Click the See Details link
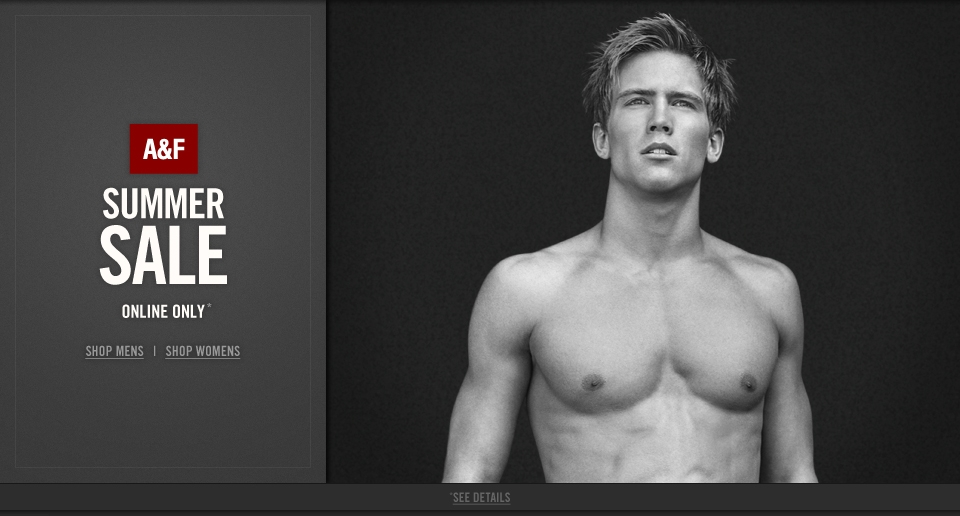Image resolution: width=960 pixels, height=516 pixels. pyautogui.click(x=481, y=498)
